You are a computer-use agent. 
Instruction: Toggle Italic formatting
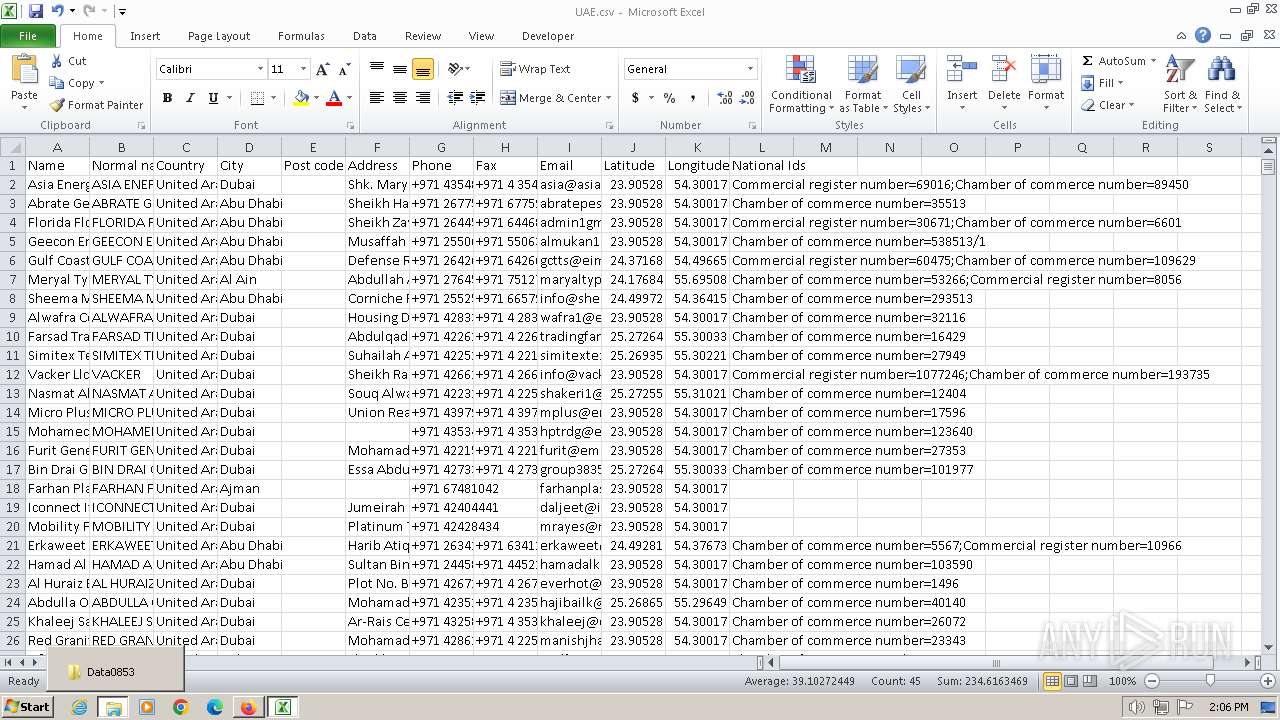[190, 98]
